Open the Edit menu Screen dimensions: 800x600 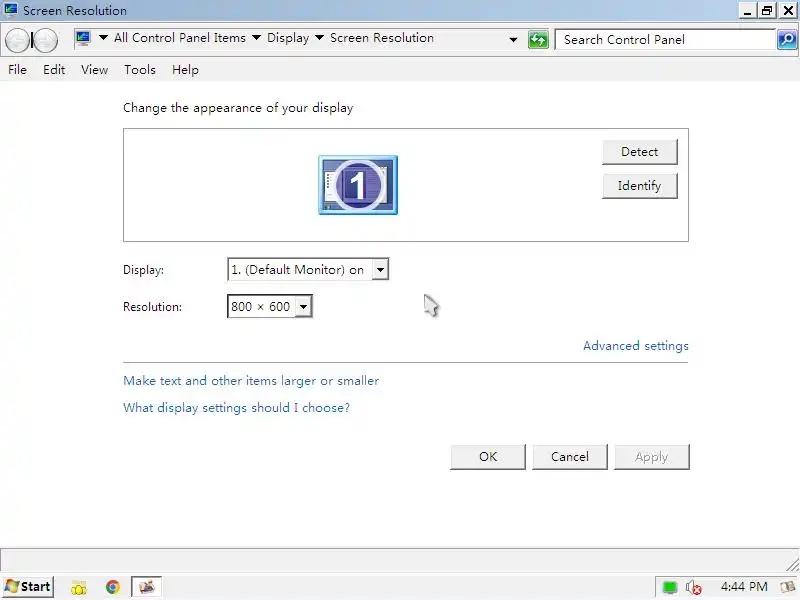coord(54,69)
